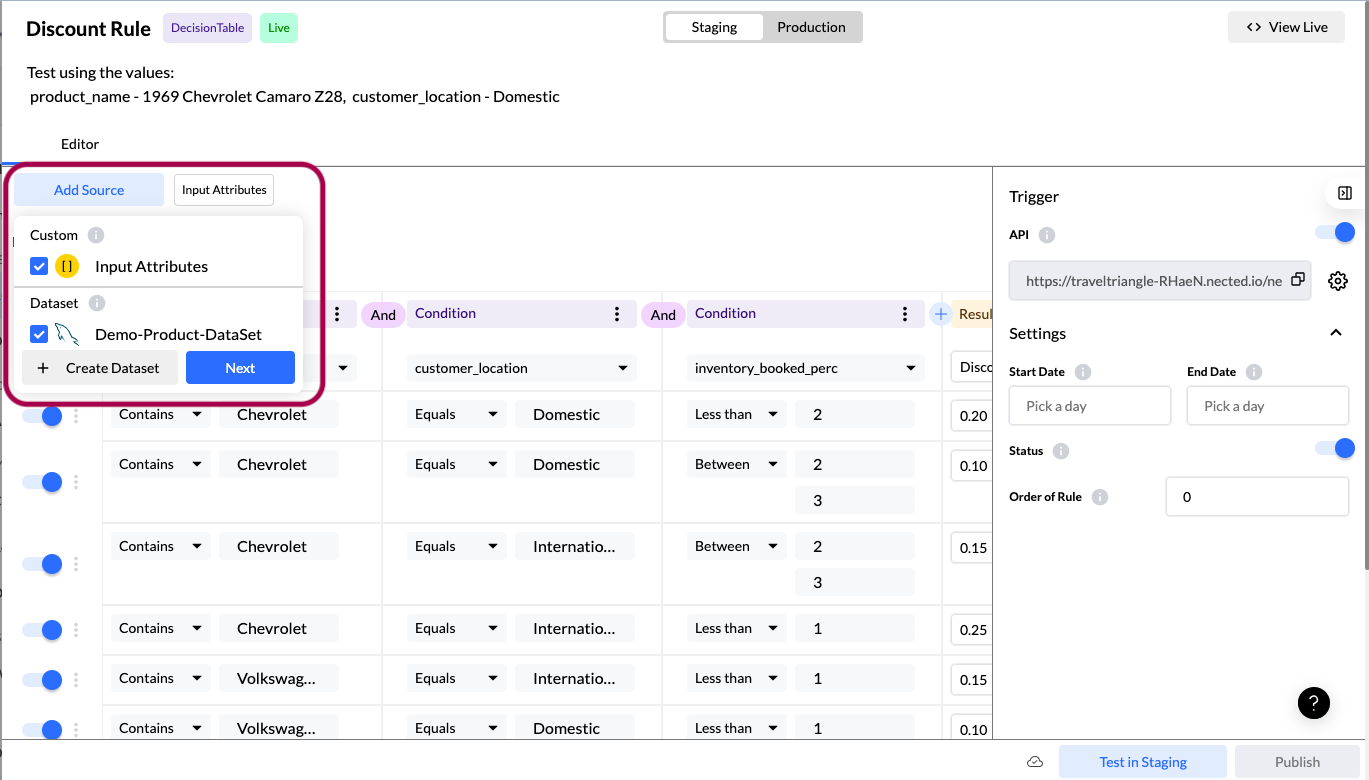
Task: Click the help question mark button
Action: click(x=1313, y=702)
